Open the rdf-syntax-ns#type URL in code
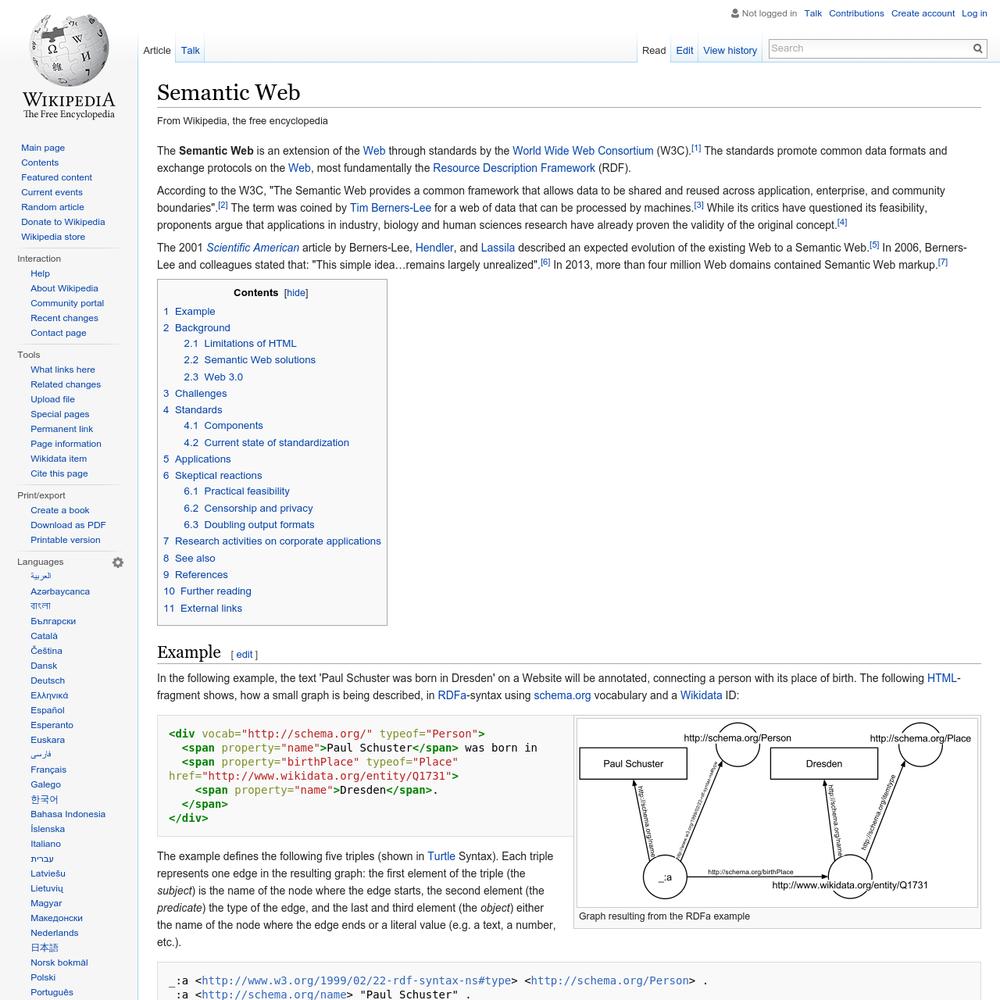1000x1000 pixels. point(357,980)
